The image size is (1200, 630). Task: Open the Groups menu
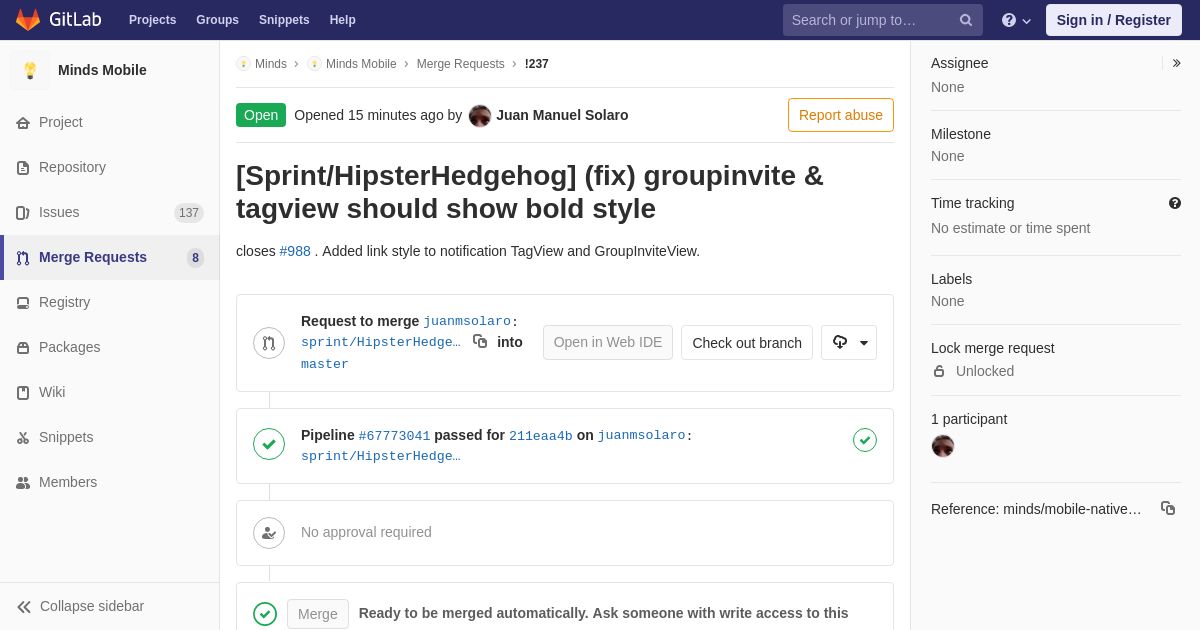(217, 20)
